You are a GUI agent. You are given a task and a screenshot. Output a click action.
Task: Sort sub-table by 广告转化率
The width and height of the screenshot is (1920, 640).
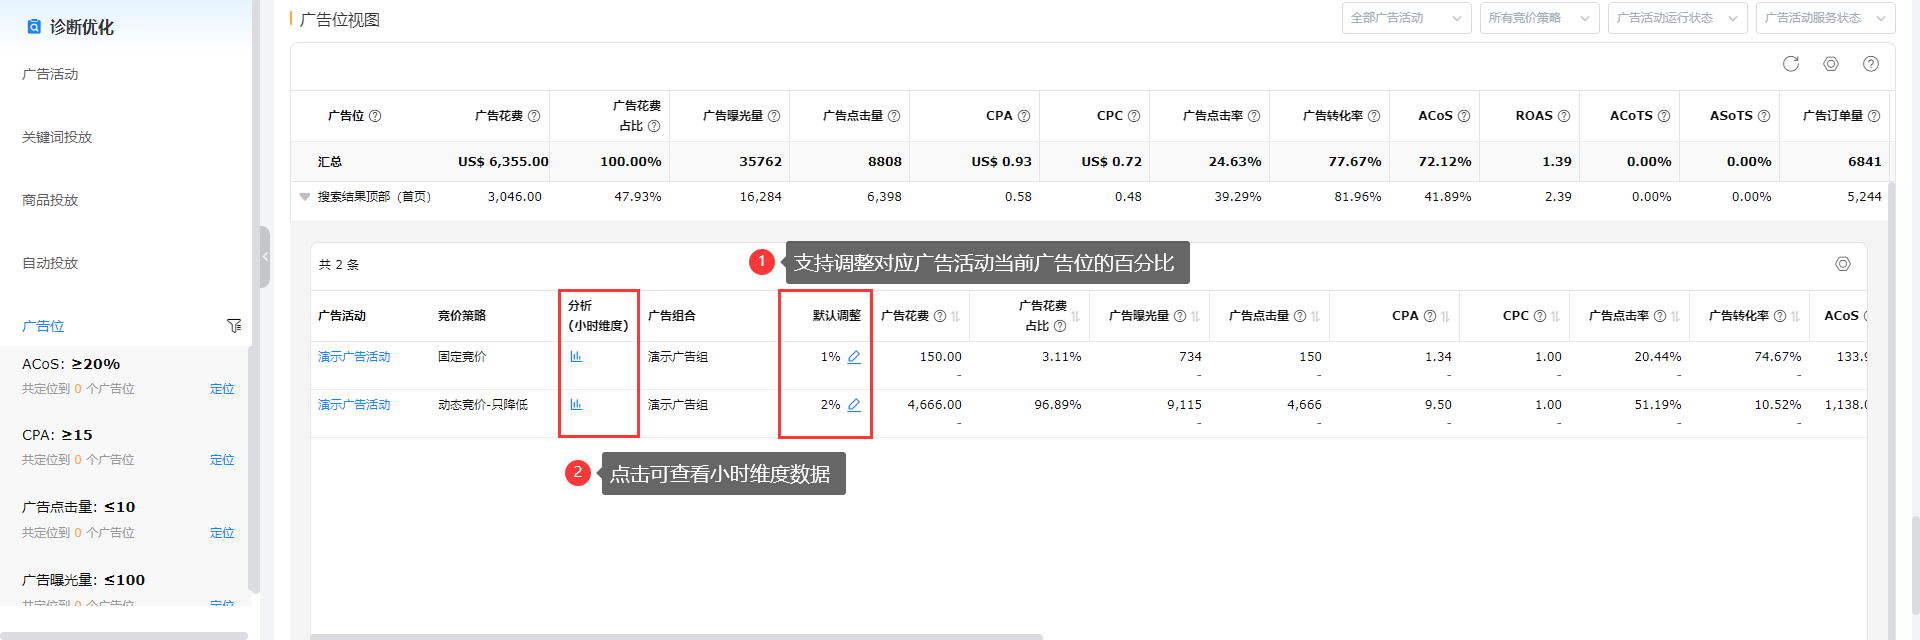(x=1795, y=316)
